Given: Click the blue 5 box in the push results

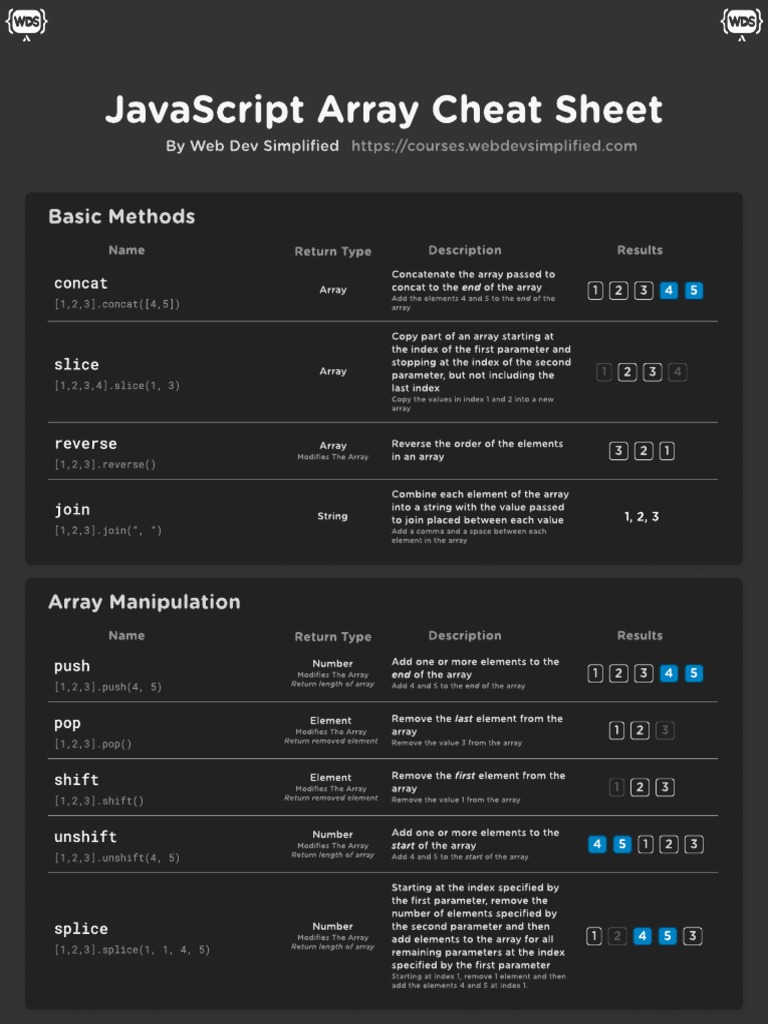Looking at the screenshot, I should coord(693,673).
